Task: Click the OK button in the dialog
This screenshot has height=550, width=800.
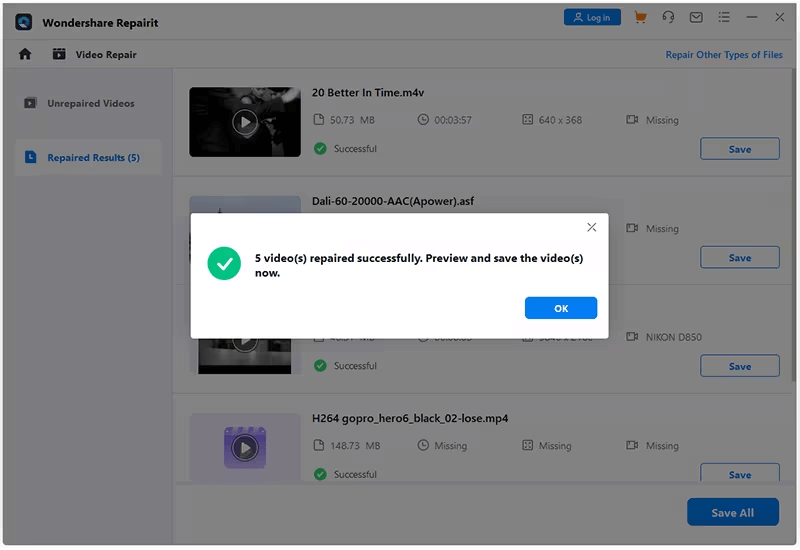Action: point(560,308)
